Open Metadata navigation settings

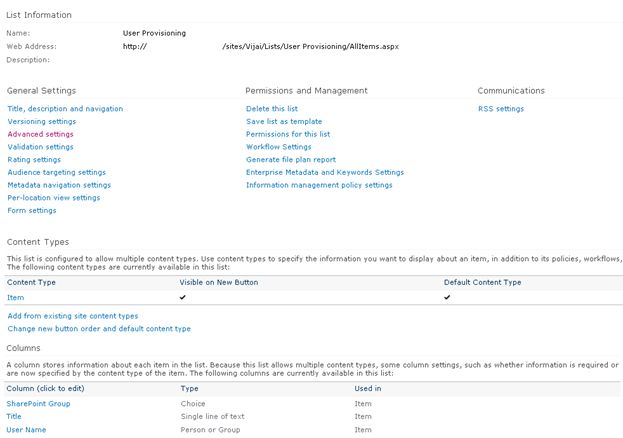(59, 185)
